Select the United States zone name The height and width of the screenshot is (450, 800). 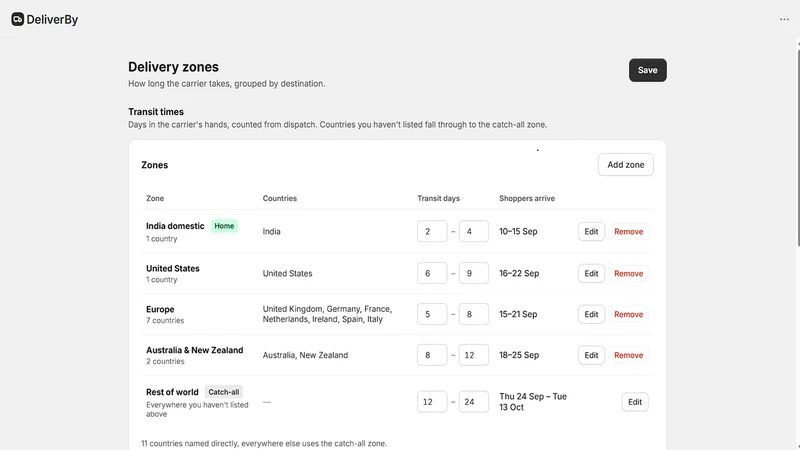pos(172,268)
